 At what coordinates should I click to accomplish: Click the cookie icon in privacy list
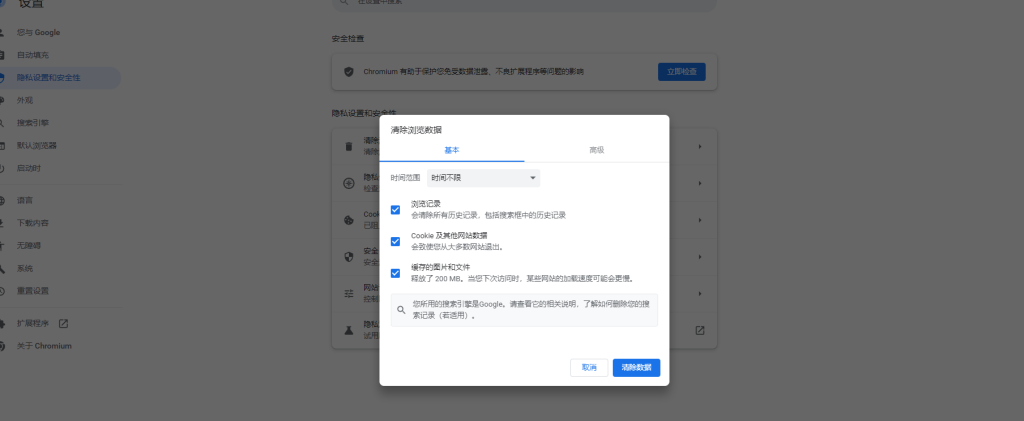[x=349, y=219]
